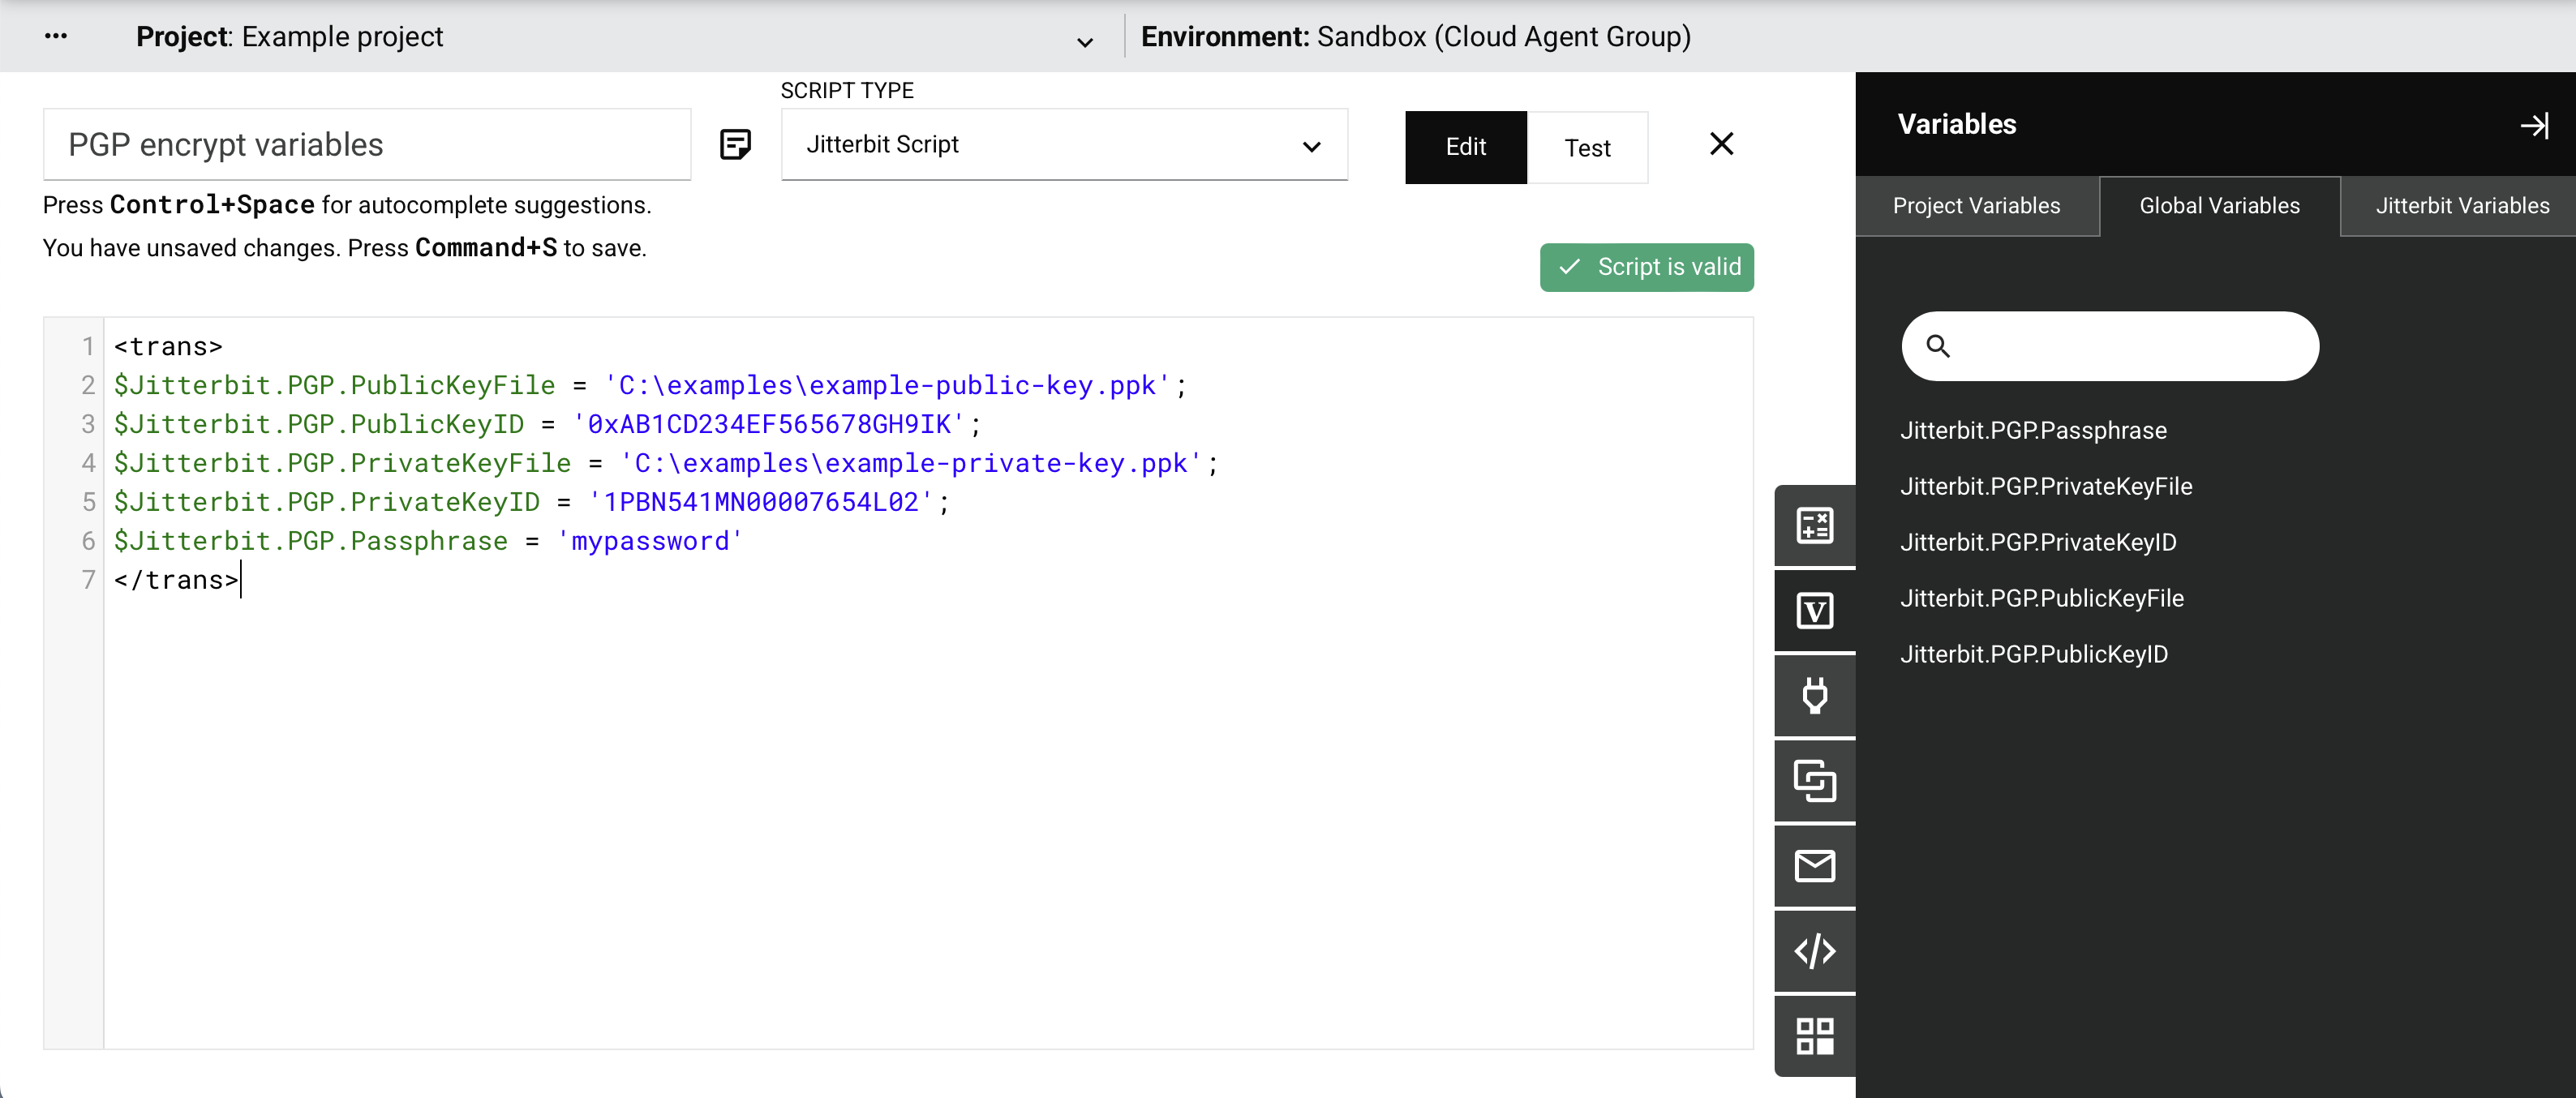Image resolution: width=2576 pixels, height=1098 pixels.
Task: Select the Global Variables tab
Action: [2219, 206]
